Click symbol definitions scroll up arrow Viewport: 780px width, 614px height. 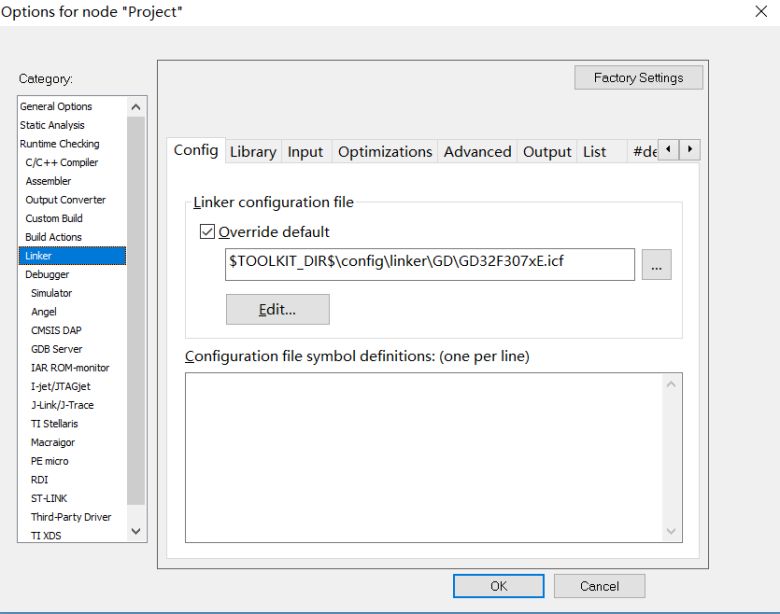(671, 384)
